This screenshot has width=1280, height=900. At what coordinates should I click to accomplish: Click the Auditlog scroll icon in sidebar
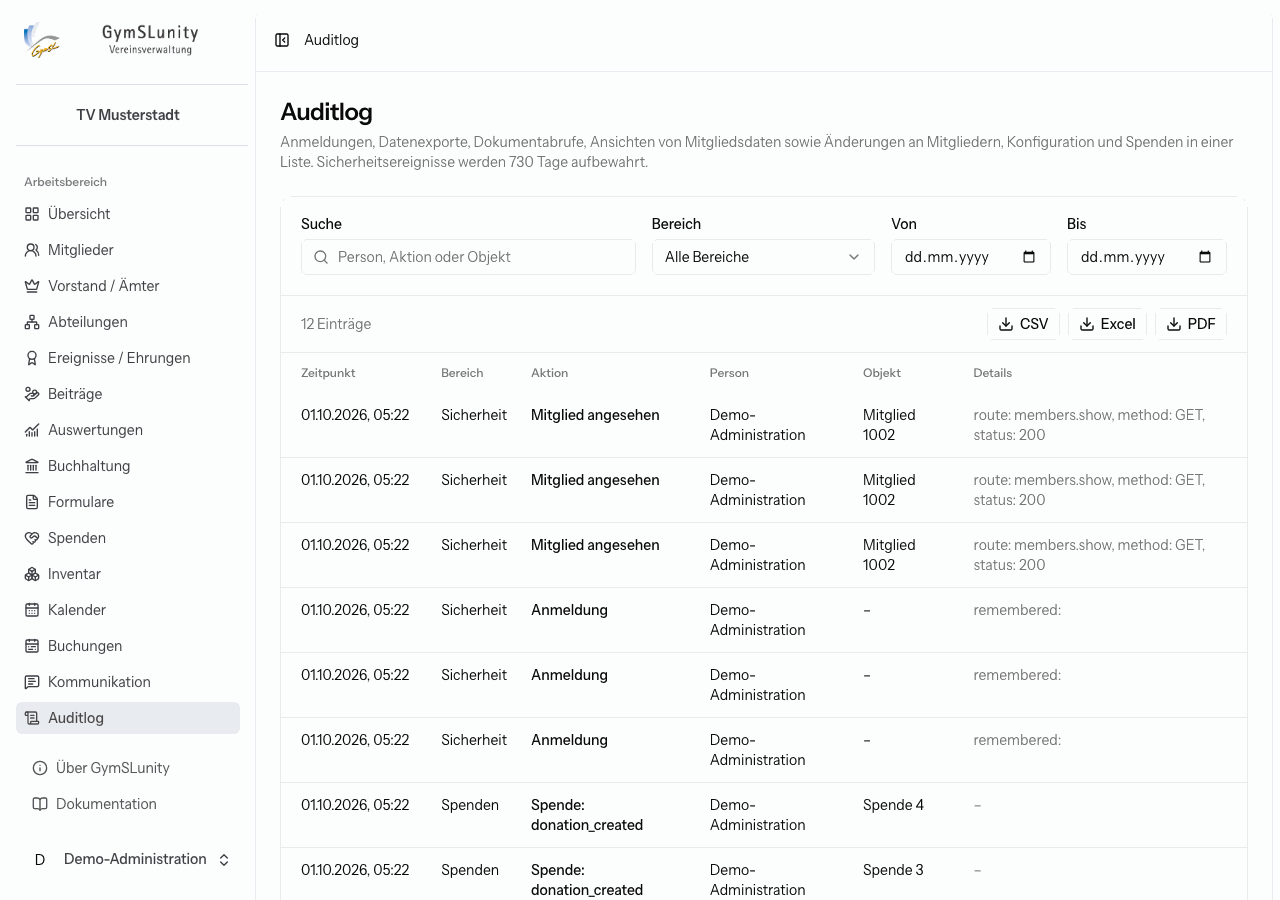click(32, 718)
